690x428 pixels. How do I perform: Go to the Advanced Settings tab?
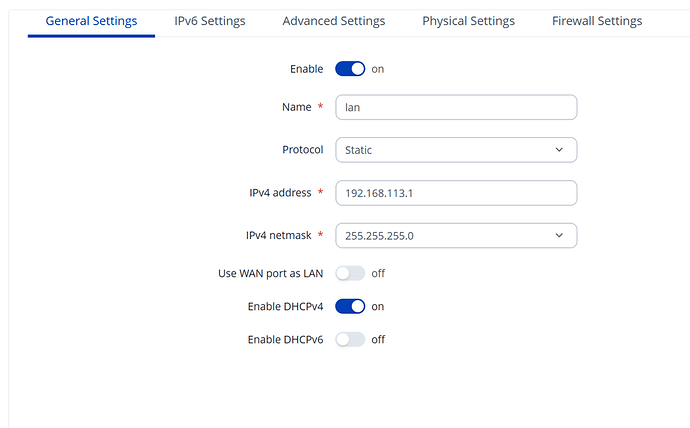[x=333, y=21]
